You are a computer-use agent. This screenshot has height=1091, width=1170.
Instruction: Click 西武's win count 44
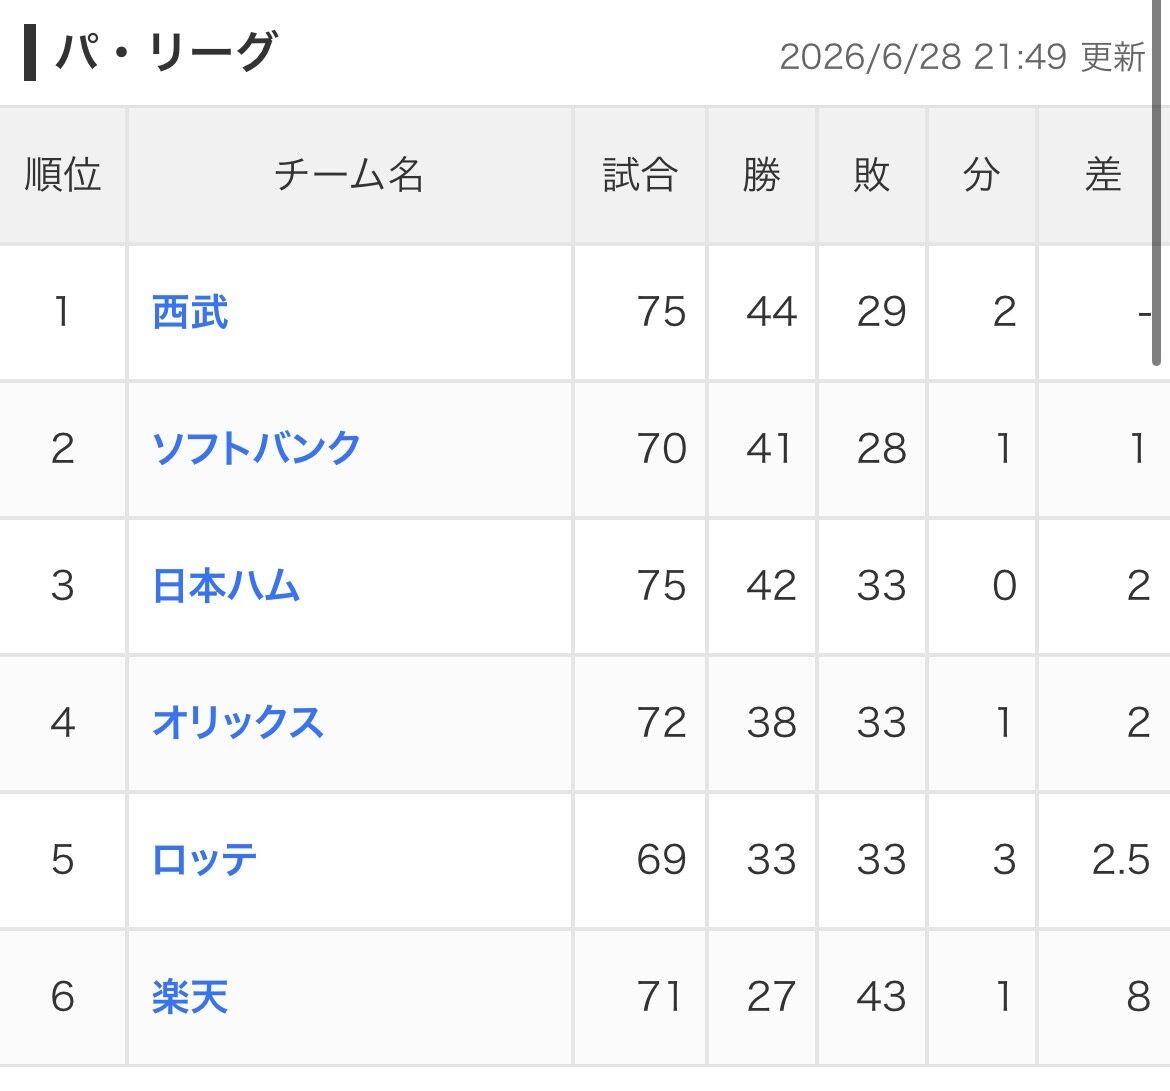[772, 312]
